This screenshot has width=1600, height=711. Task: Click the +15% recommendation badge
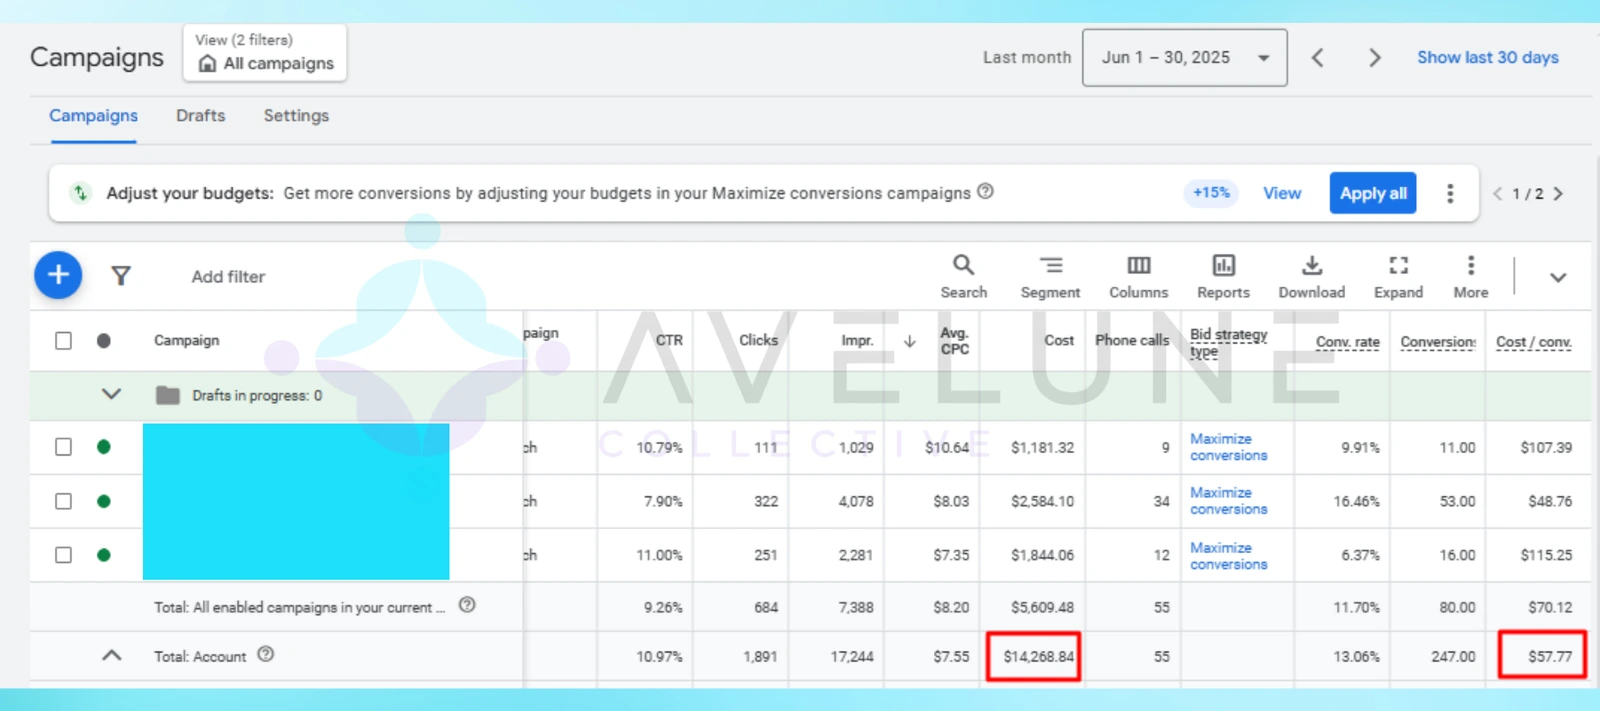pos(1211,193)
